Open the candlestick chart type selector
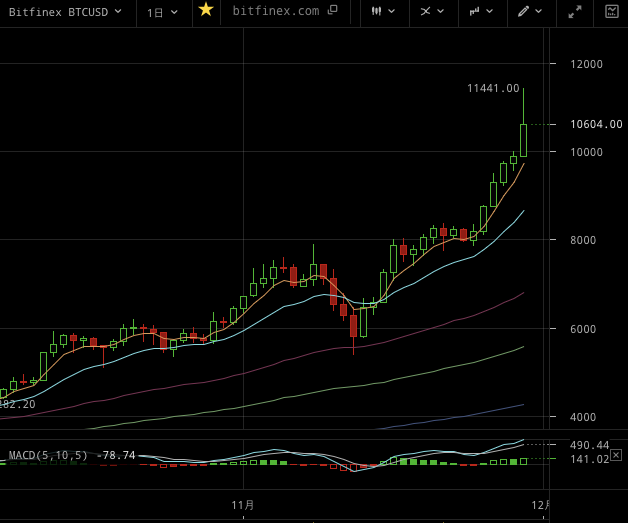This screenshot has height=523, width=628. click(376, 11)
